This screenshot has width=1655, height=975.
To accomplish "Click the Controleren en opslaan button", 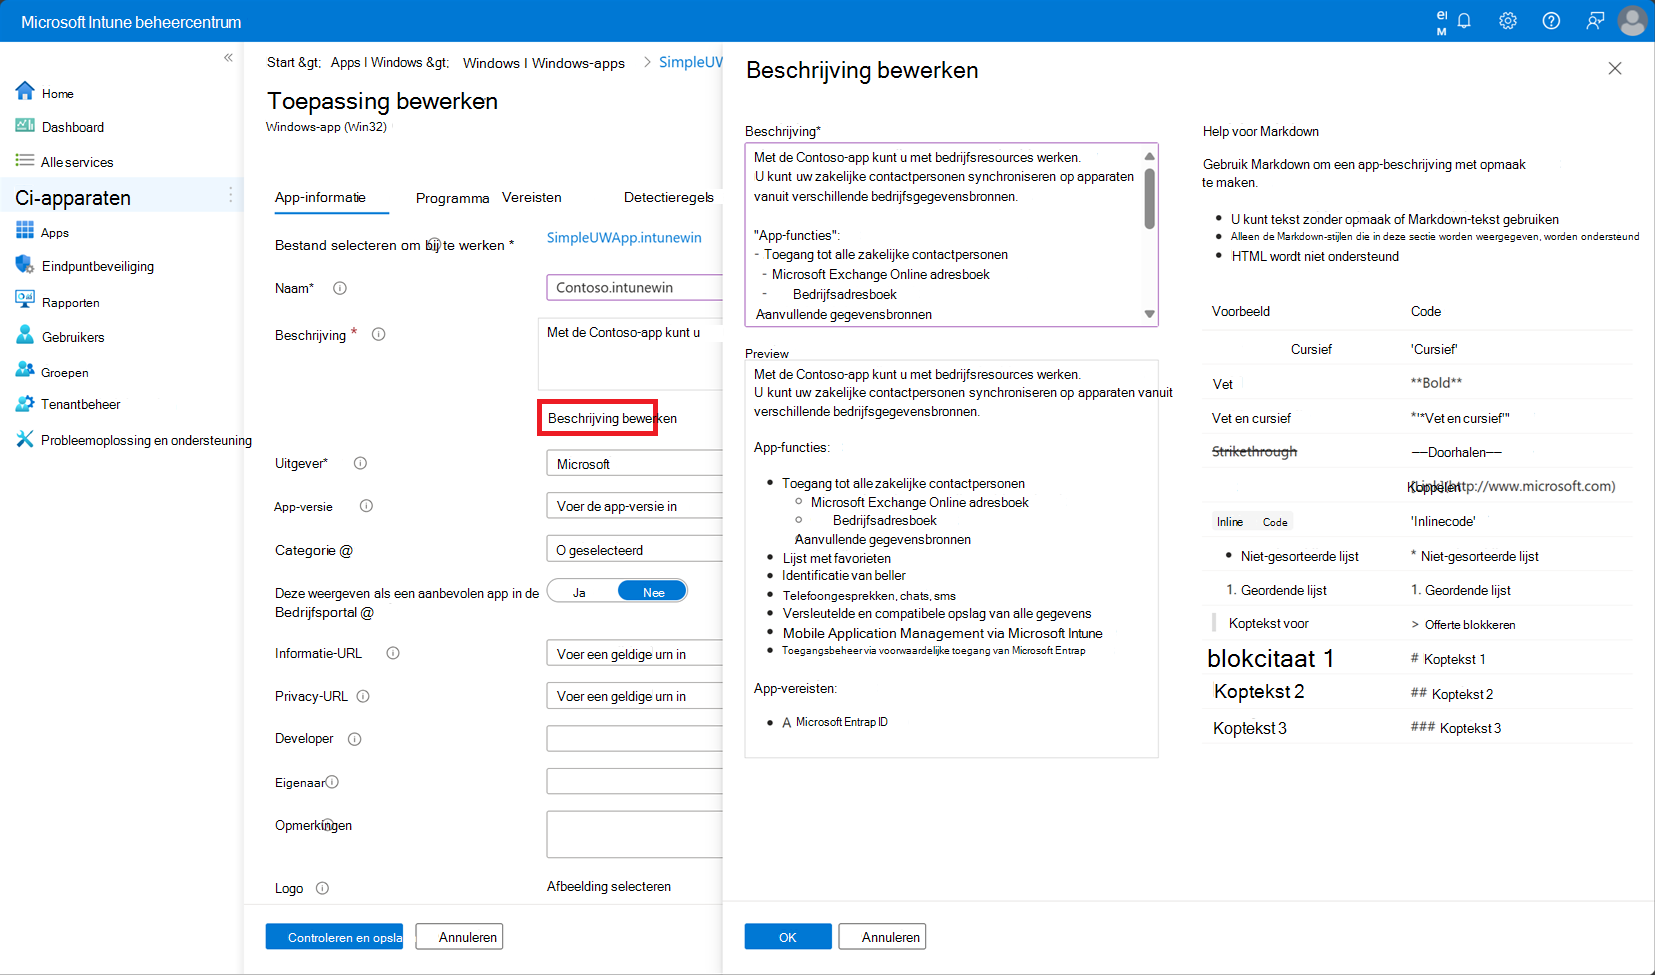I will coord(334,937).
